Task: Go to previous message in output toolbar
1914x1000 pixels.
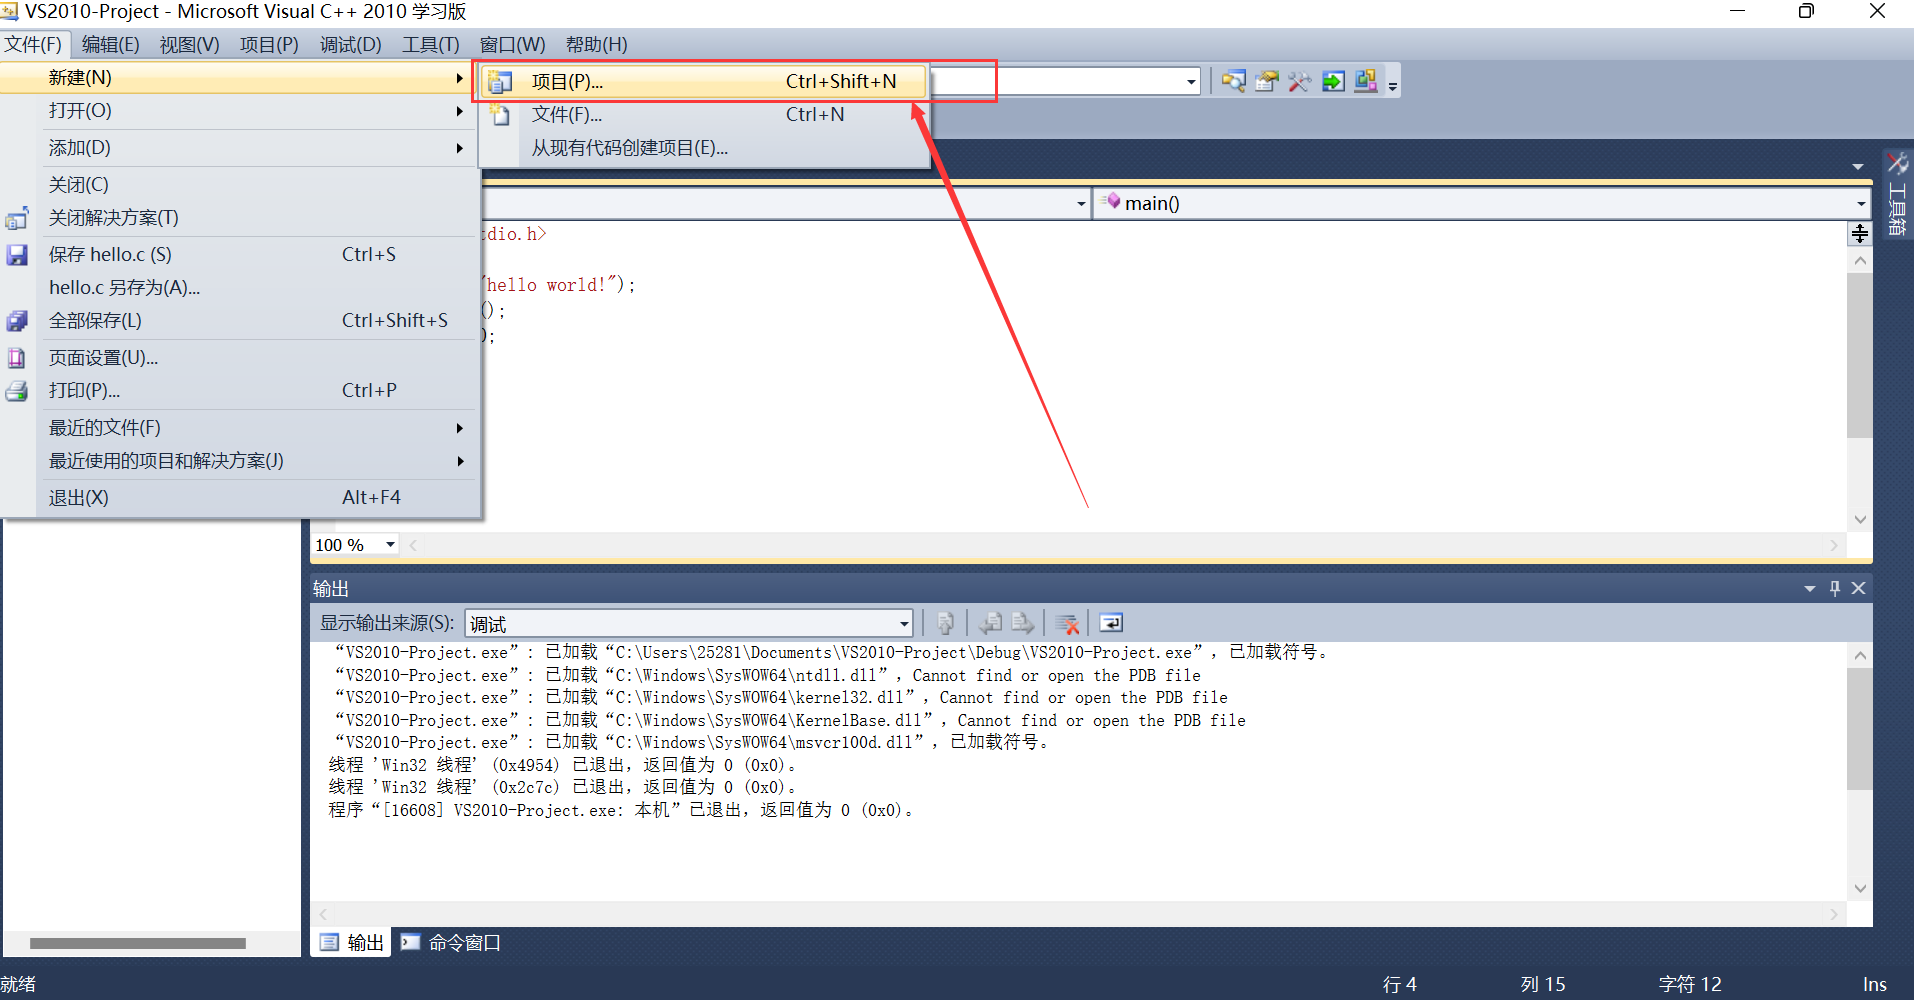Action: (x=990, y=624)
